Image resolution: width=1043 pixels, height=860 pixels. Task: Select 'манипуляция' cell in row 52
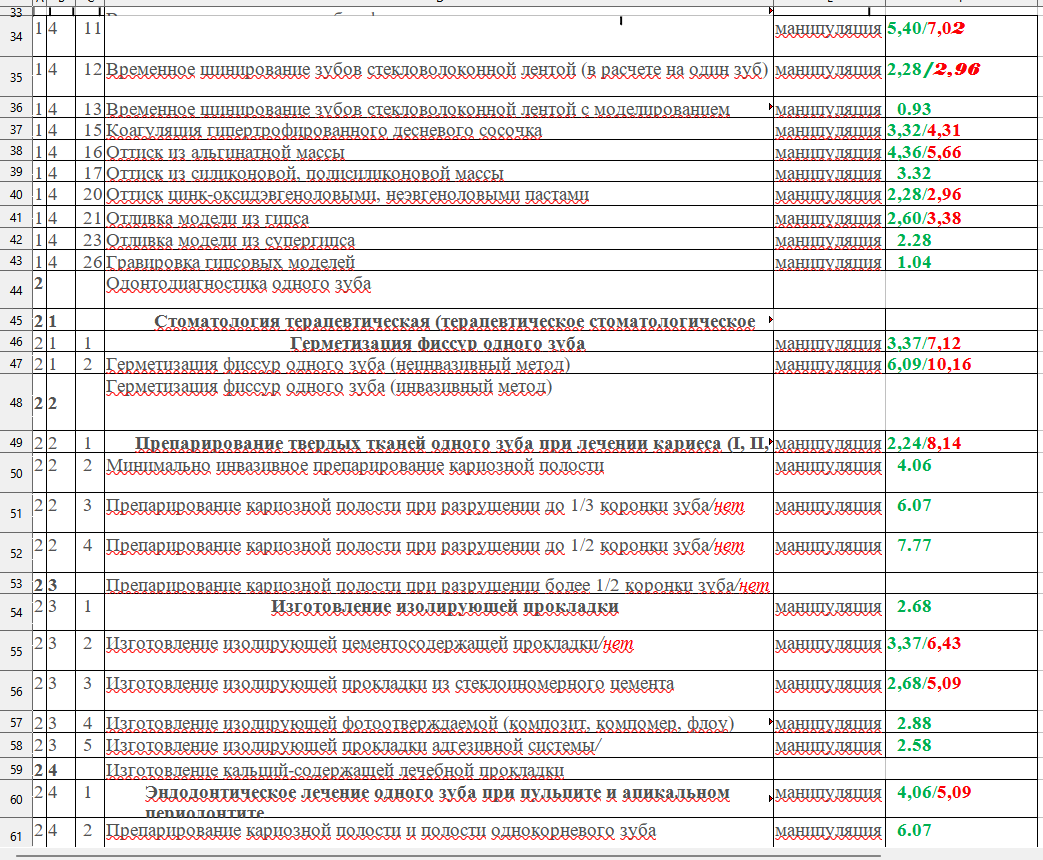[828, 548]
